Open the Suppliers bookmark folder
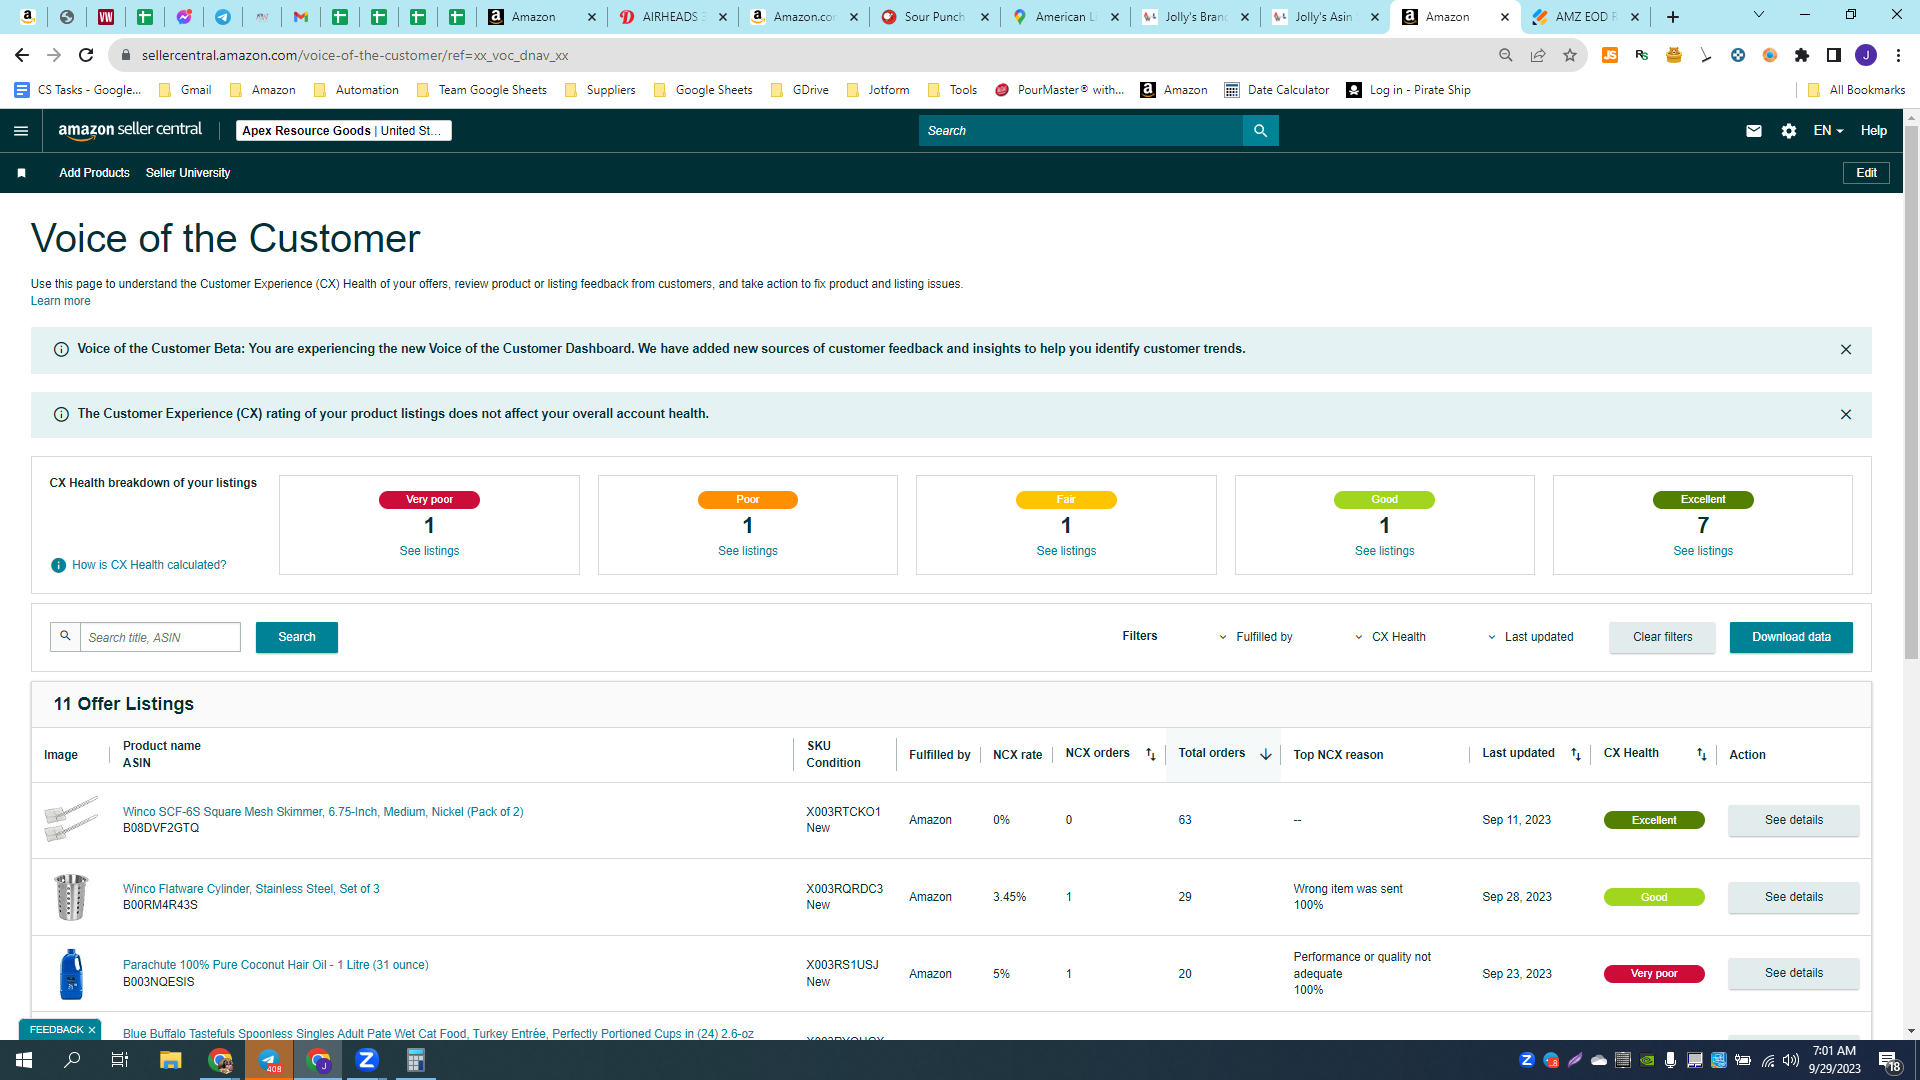Screen dimensions: 1920x1080 point(600,90)
